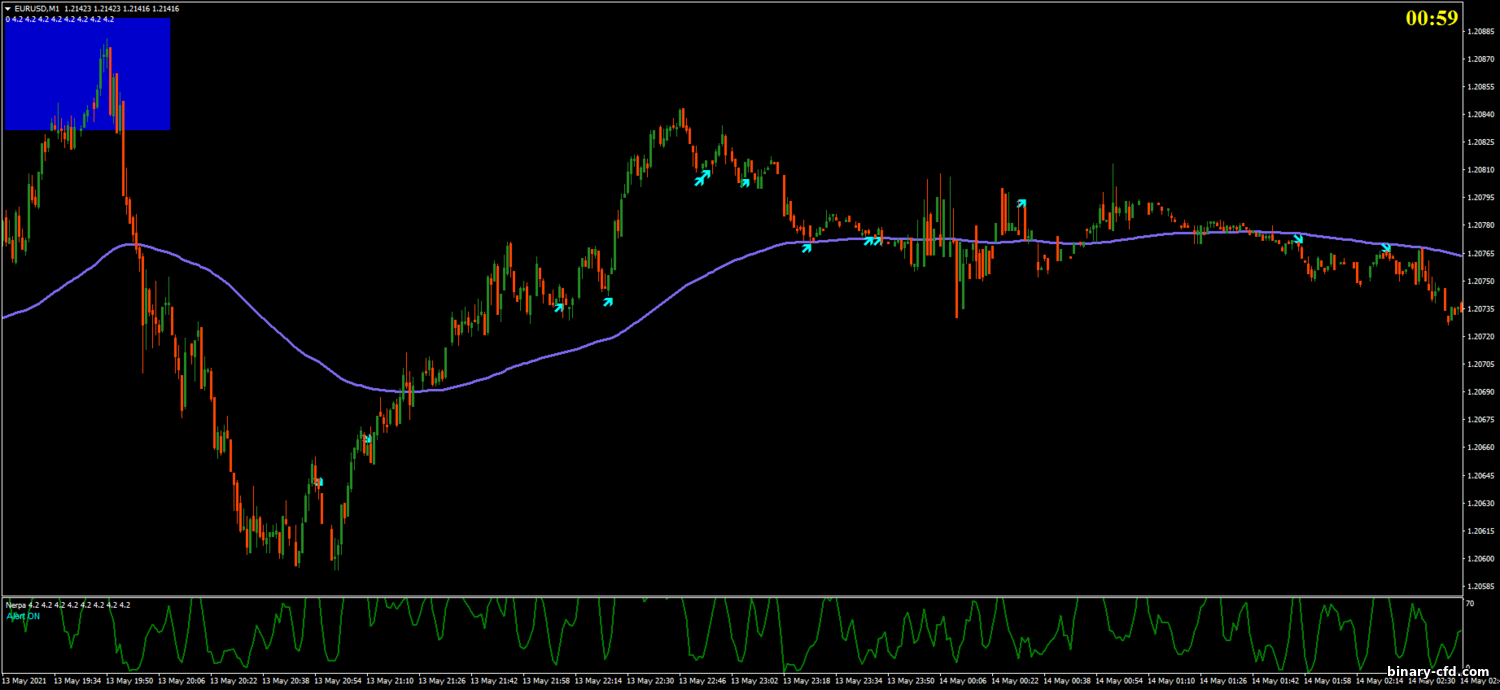The image size is (1500, 690).
Task: Click price level 1.20600 on the scale
Action: (1481, 559)
